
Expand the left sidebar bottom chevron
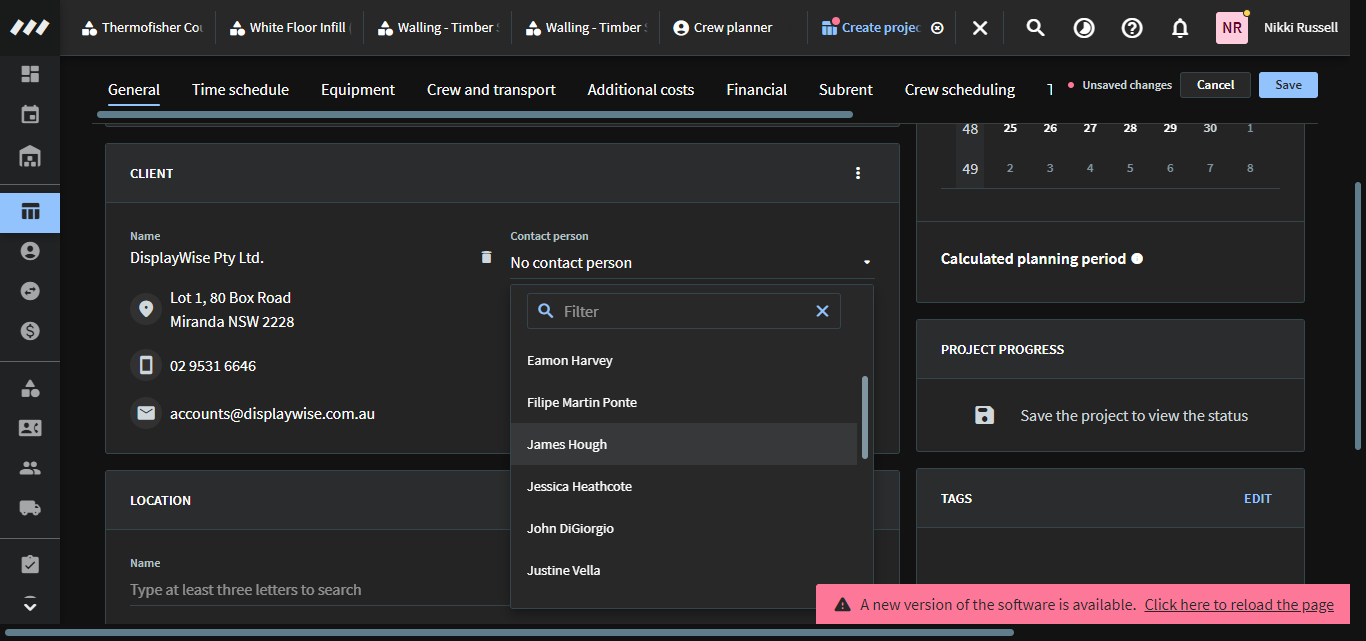point(30,603)
